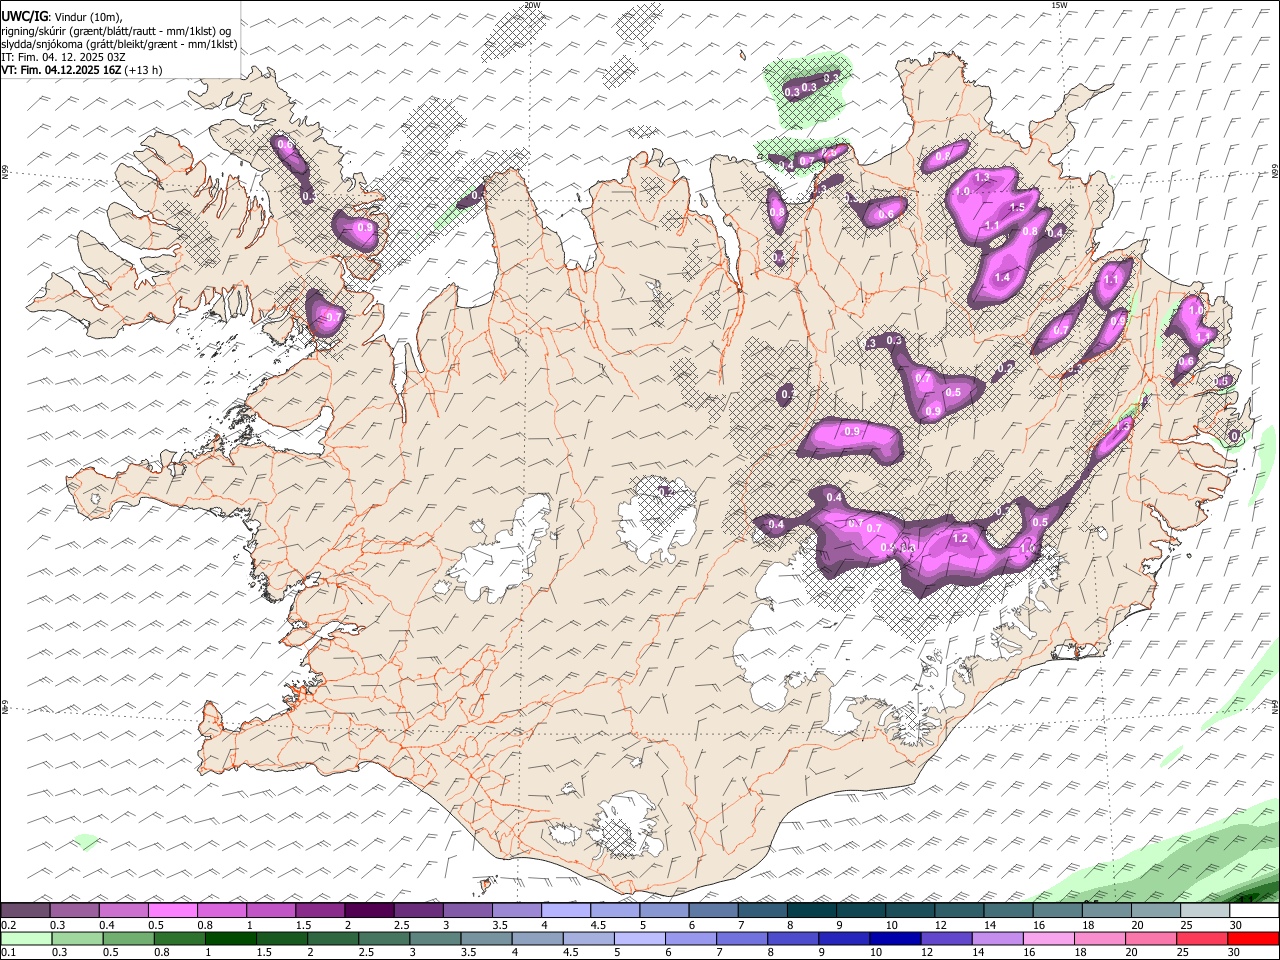
Task: Click the 'rigning/skúrir' legend description line
Action: [116, 31]
